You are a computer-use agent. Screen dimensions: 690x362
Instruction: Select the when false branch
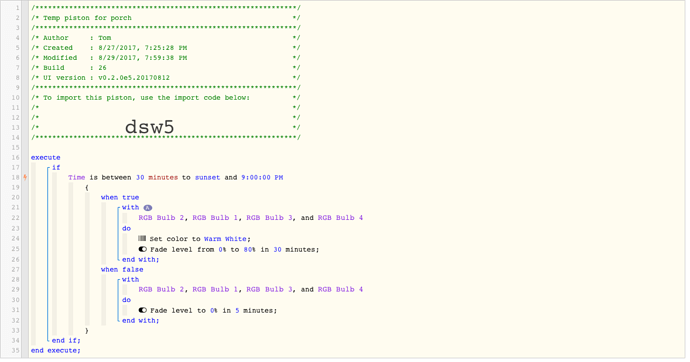click(122, 270)
